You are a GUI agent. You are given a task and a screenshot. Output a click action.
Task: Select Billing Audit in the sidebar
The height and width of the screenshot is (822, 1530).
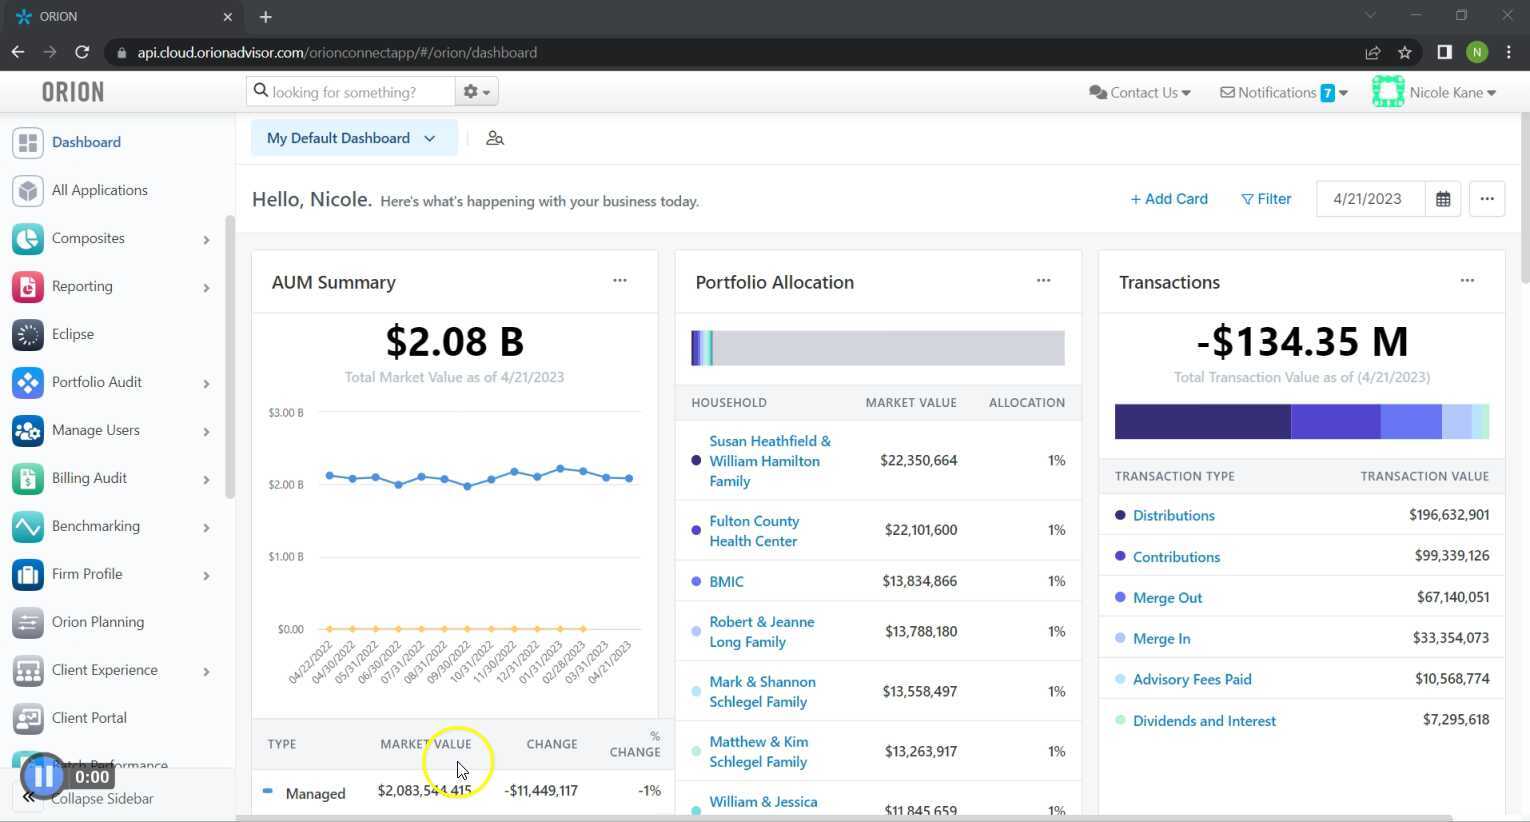[x=89, y=478]
